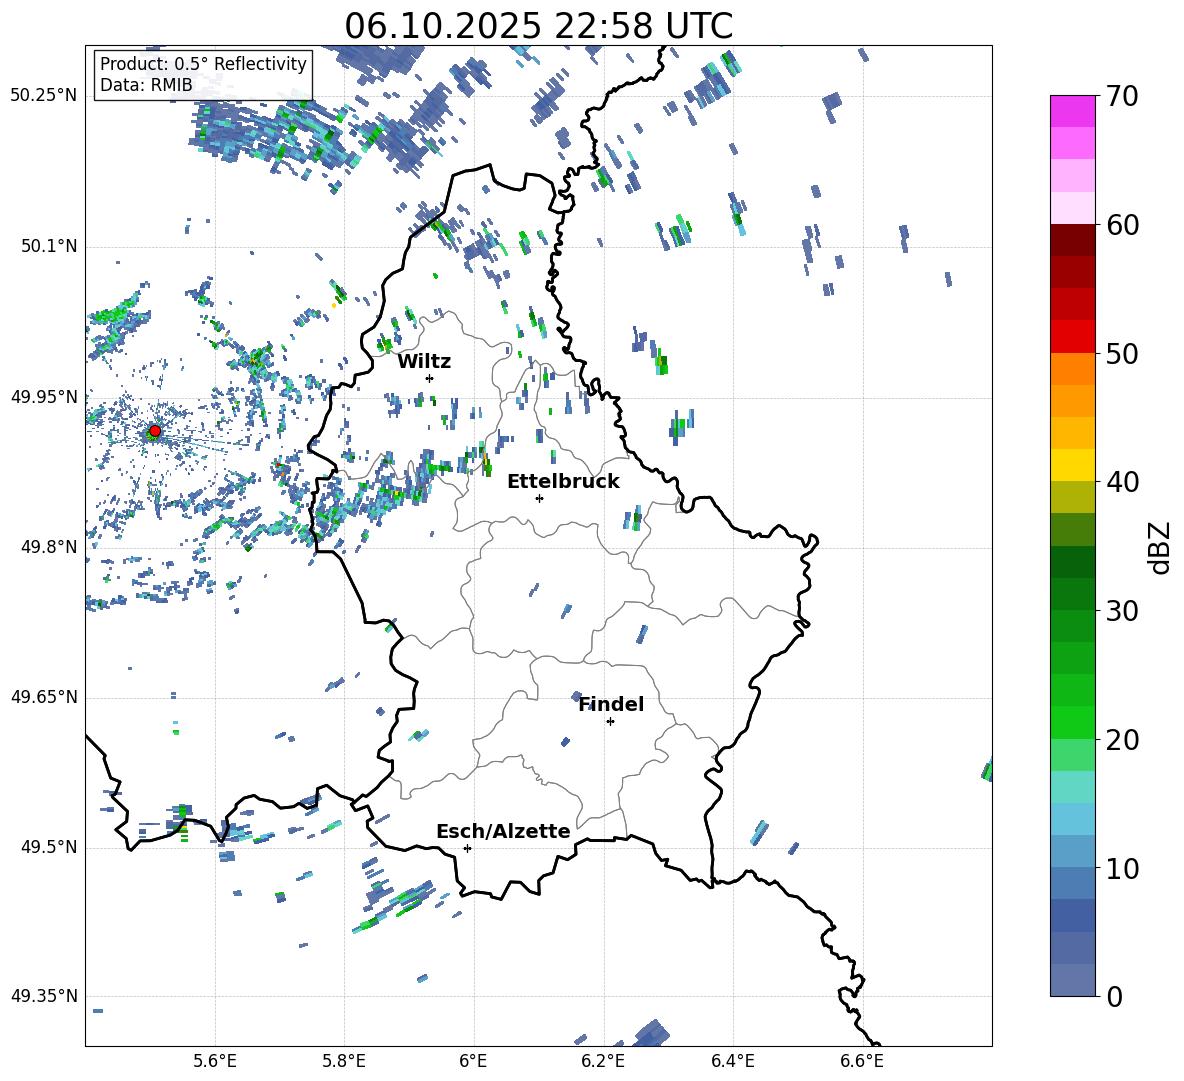Click the Data: RMIB text

pyautogui.click(x=146, y=85)
